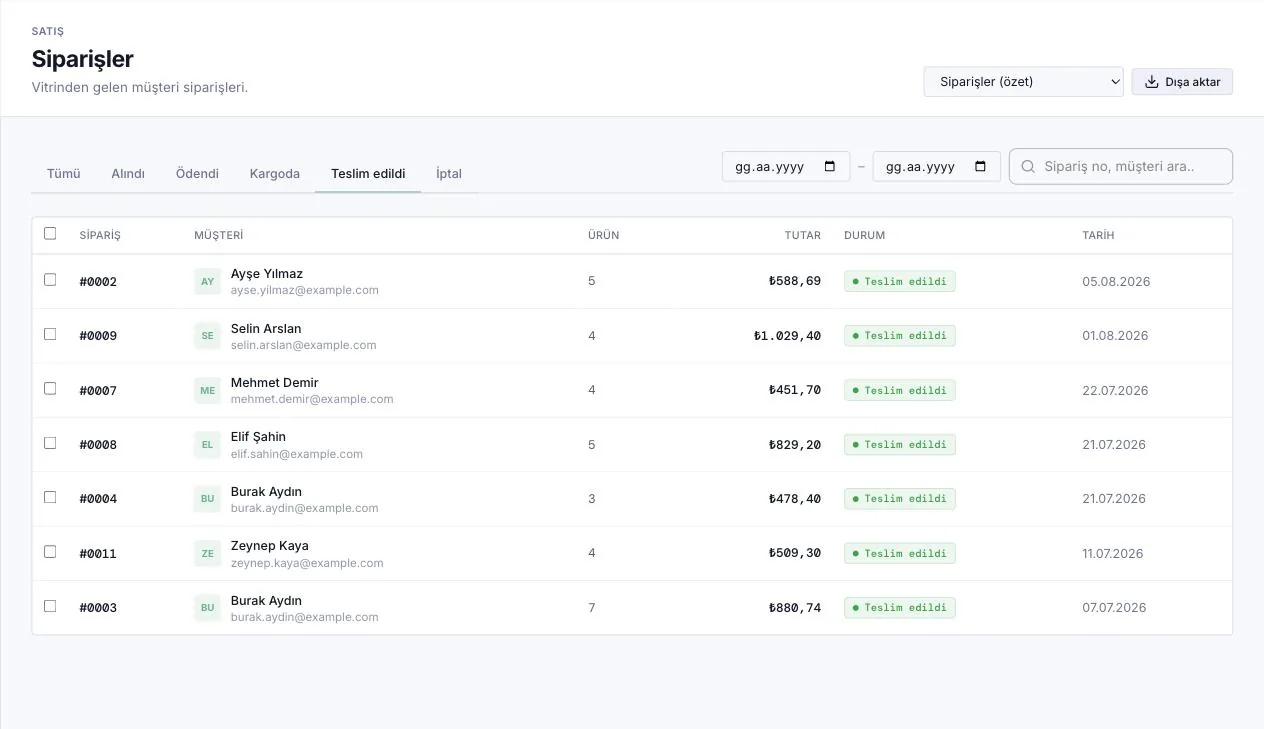Click the DURUM column header
1264x729 pixels.
pos(865,236)
